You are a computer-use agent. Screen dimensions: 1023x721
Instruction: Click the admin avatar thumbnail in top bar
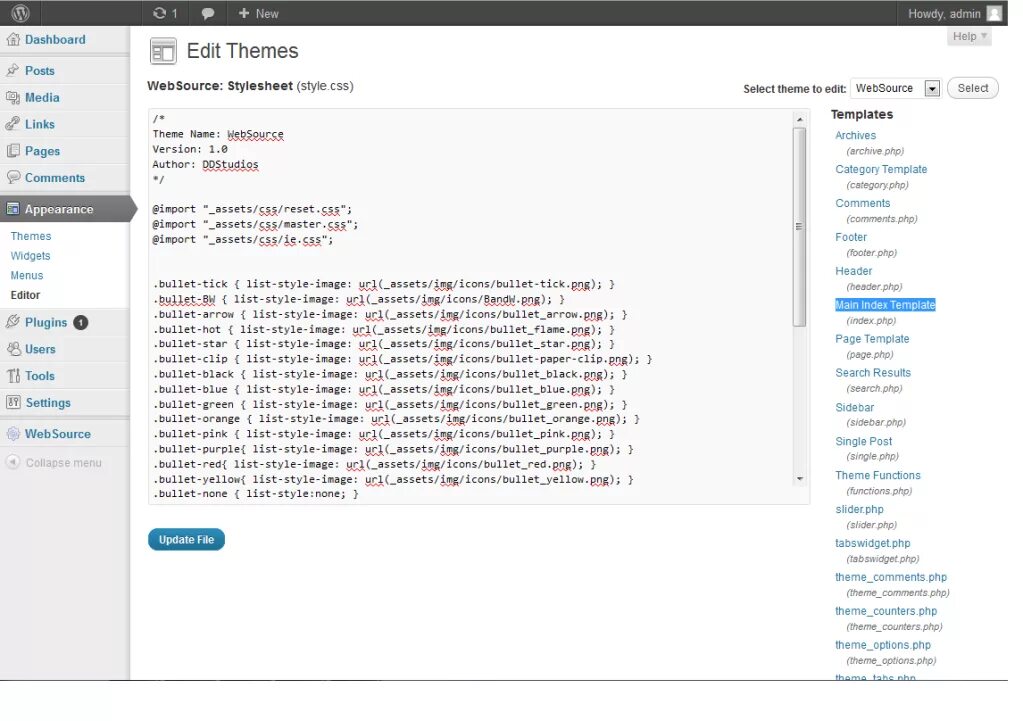[993, 12]
